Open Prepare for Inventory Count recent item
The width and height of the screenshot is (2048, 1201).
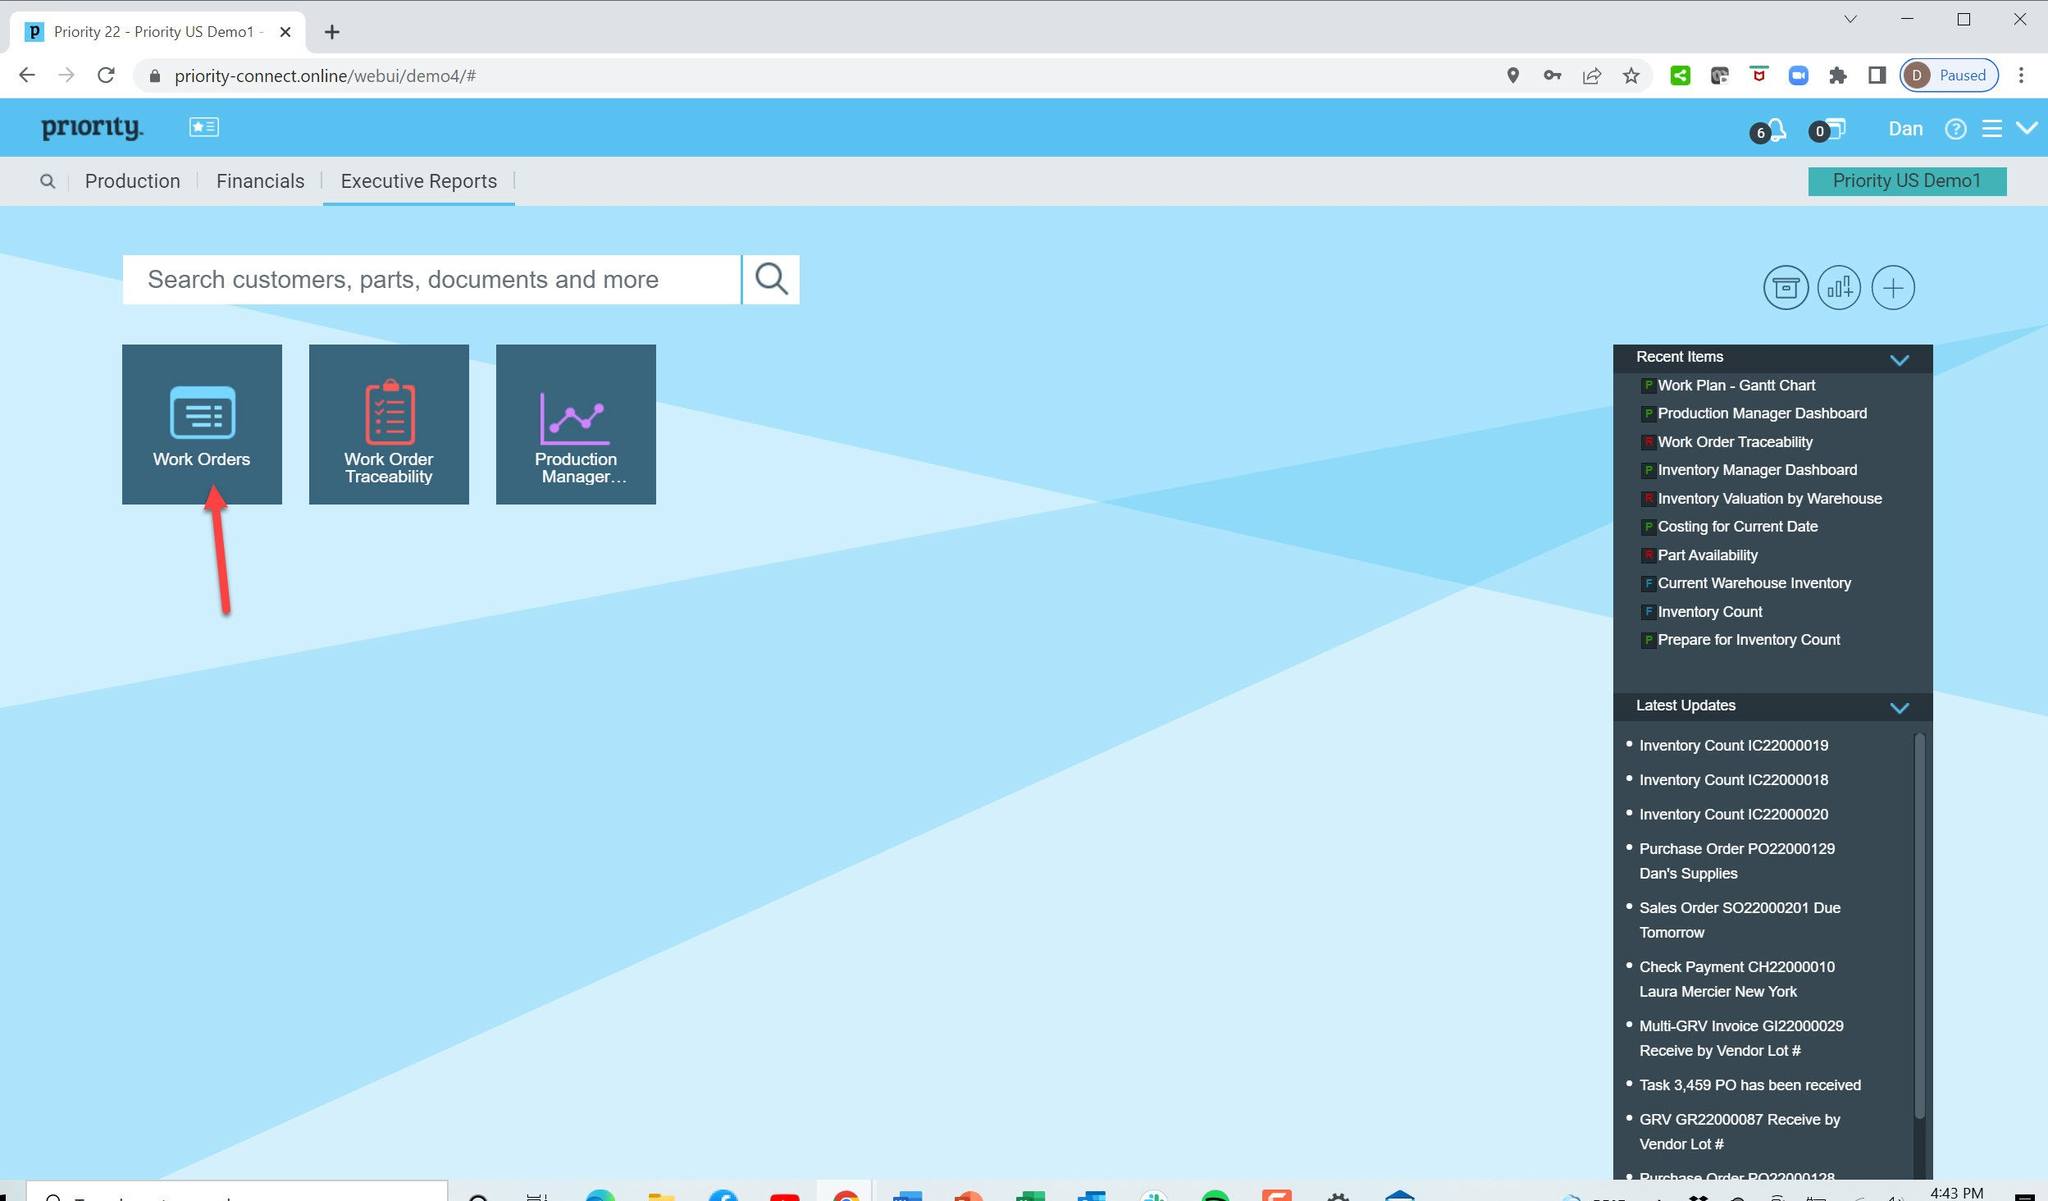(x=1748, y=640)
